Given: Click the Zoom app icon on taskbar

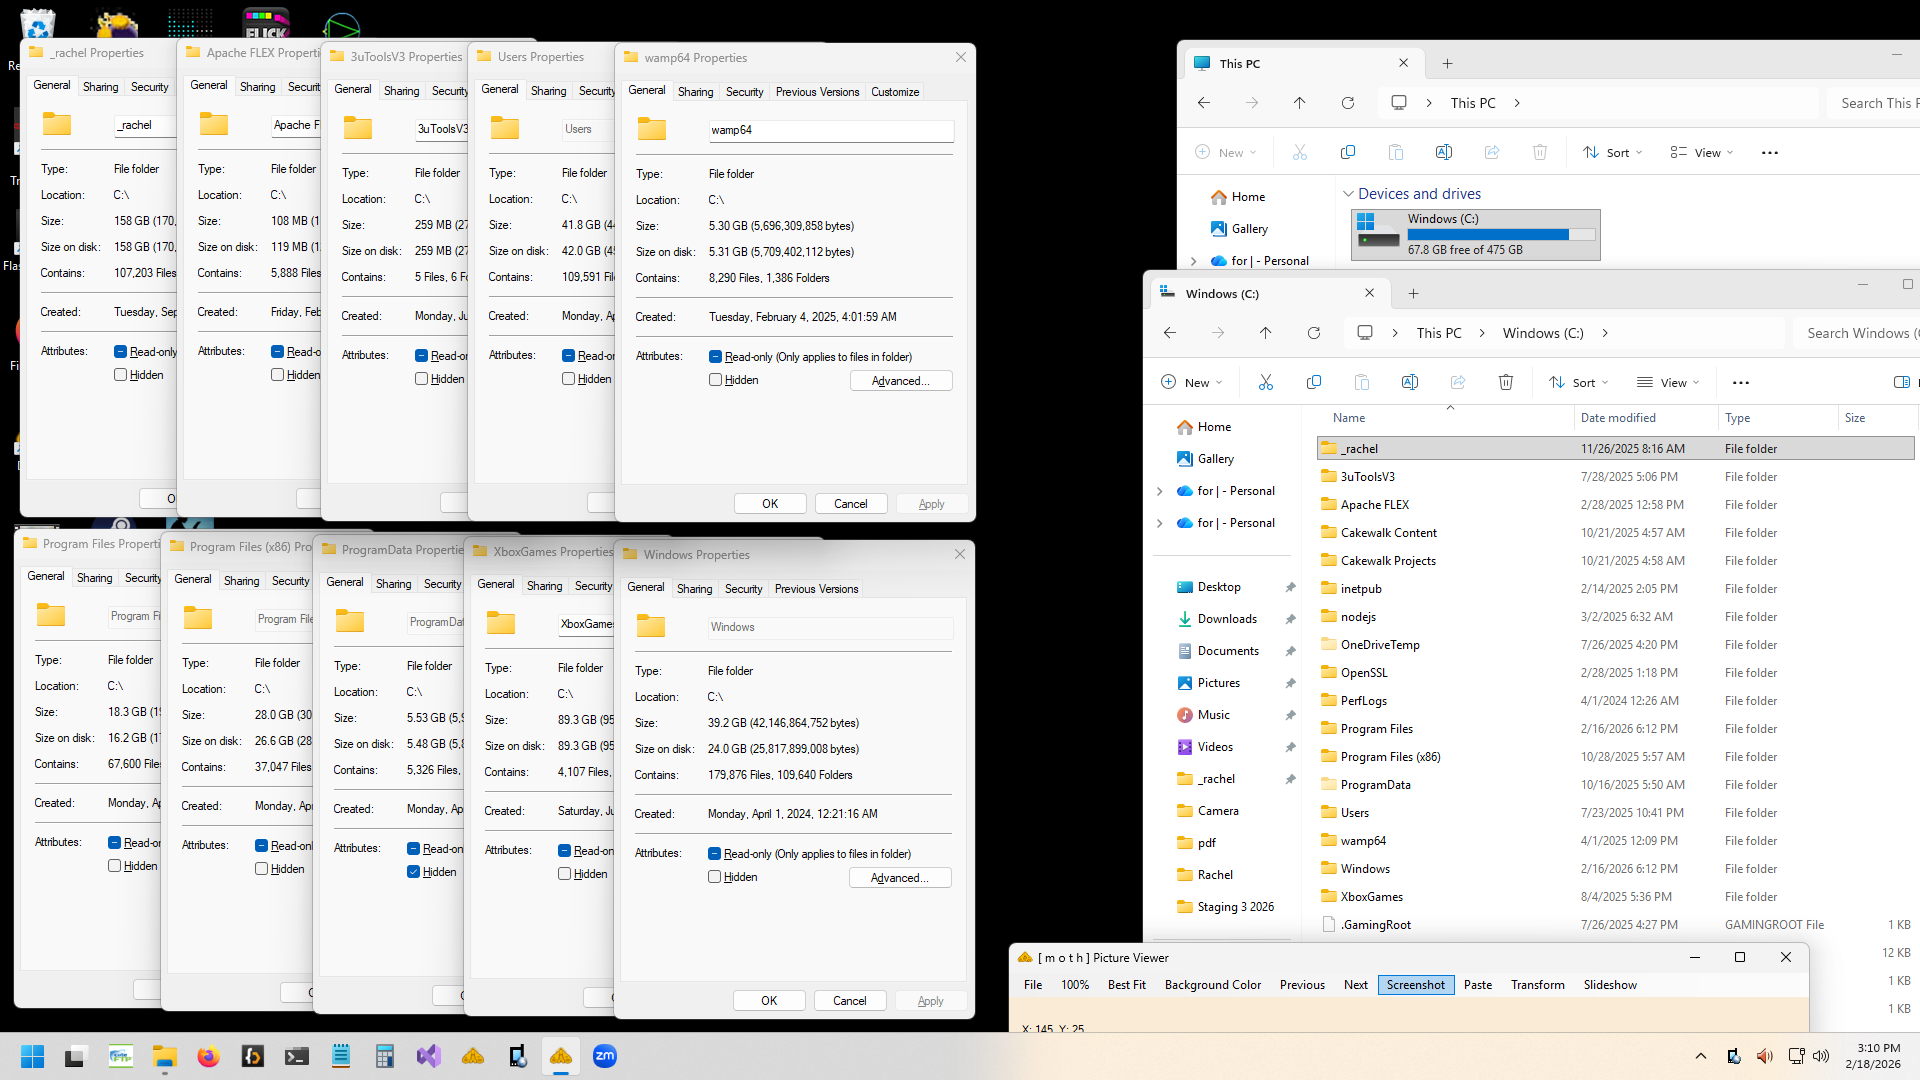Looking at the screenshot, I should (605, 1056).
